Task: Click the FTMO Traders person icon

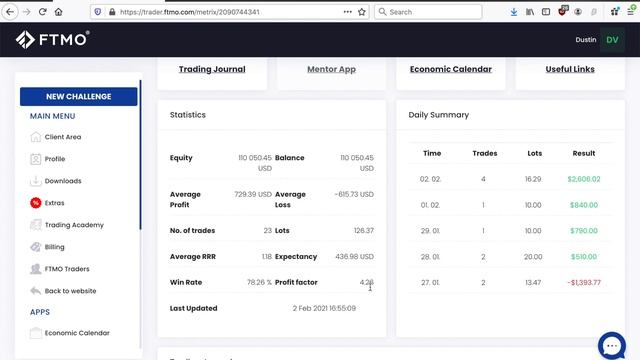Action: (x=36, y=269)
